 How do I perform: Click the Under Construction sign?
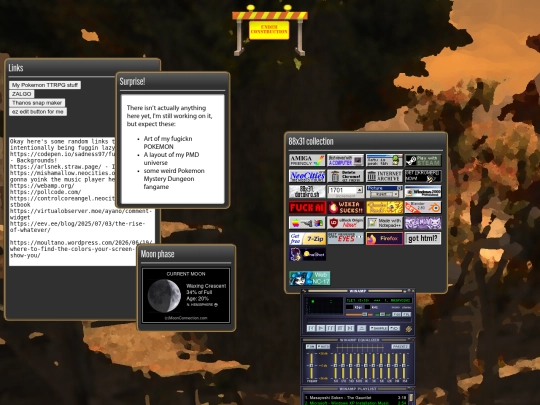tap(269, 30)
